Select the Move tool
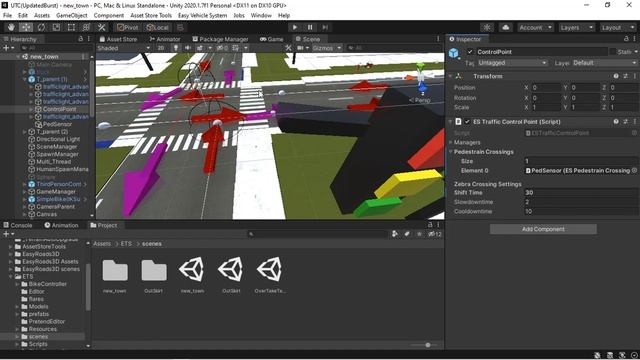The height and width of the screenshot is (360, 640). (26, 27)
